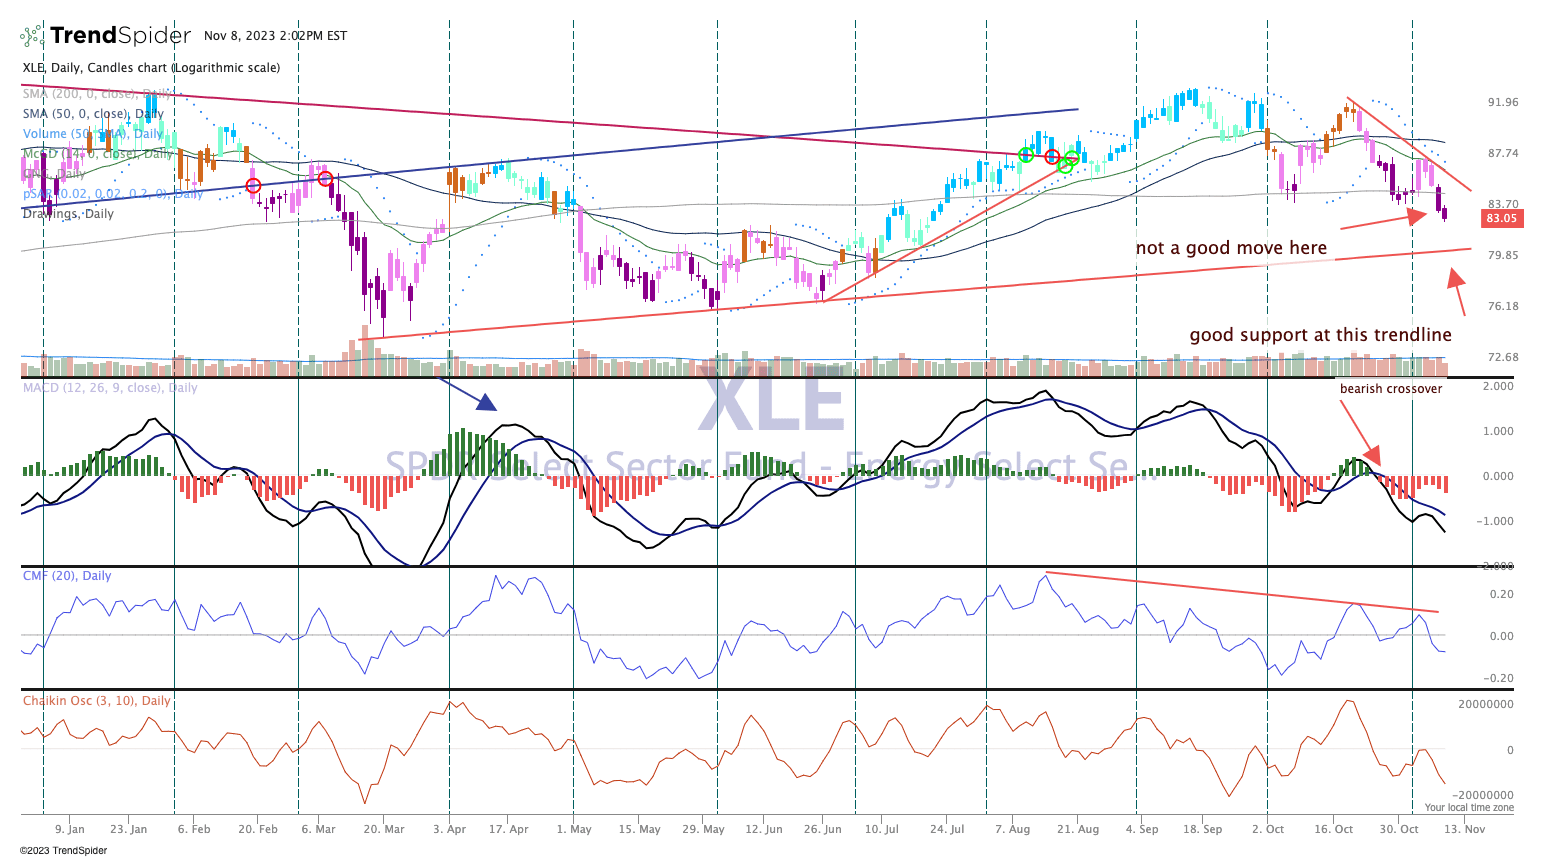Click the CMF axis value -0.20

[x=1500, y=678]
